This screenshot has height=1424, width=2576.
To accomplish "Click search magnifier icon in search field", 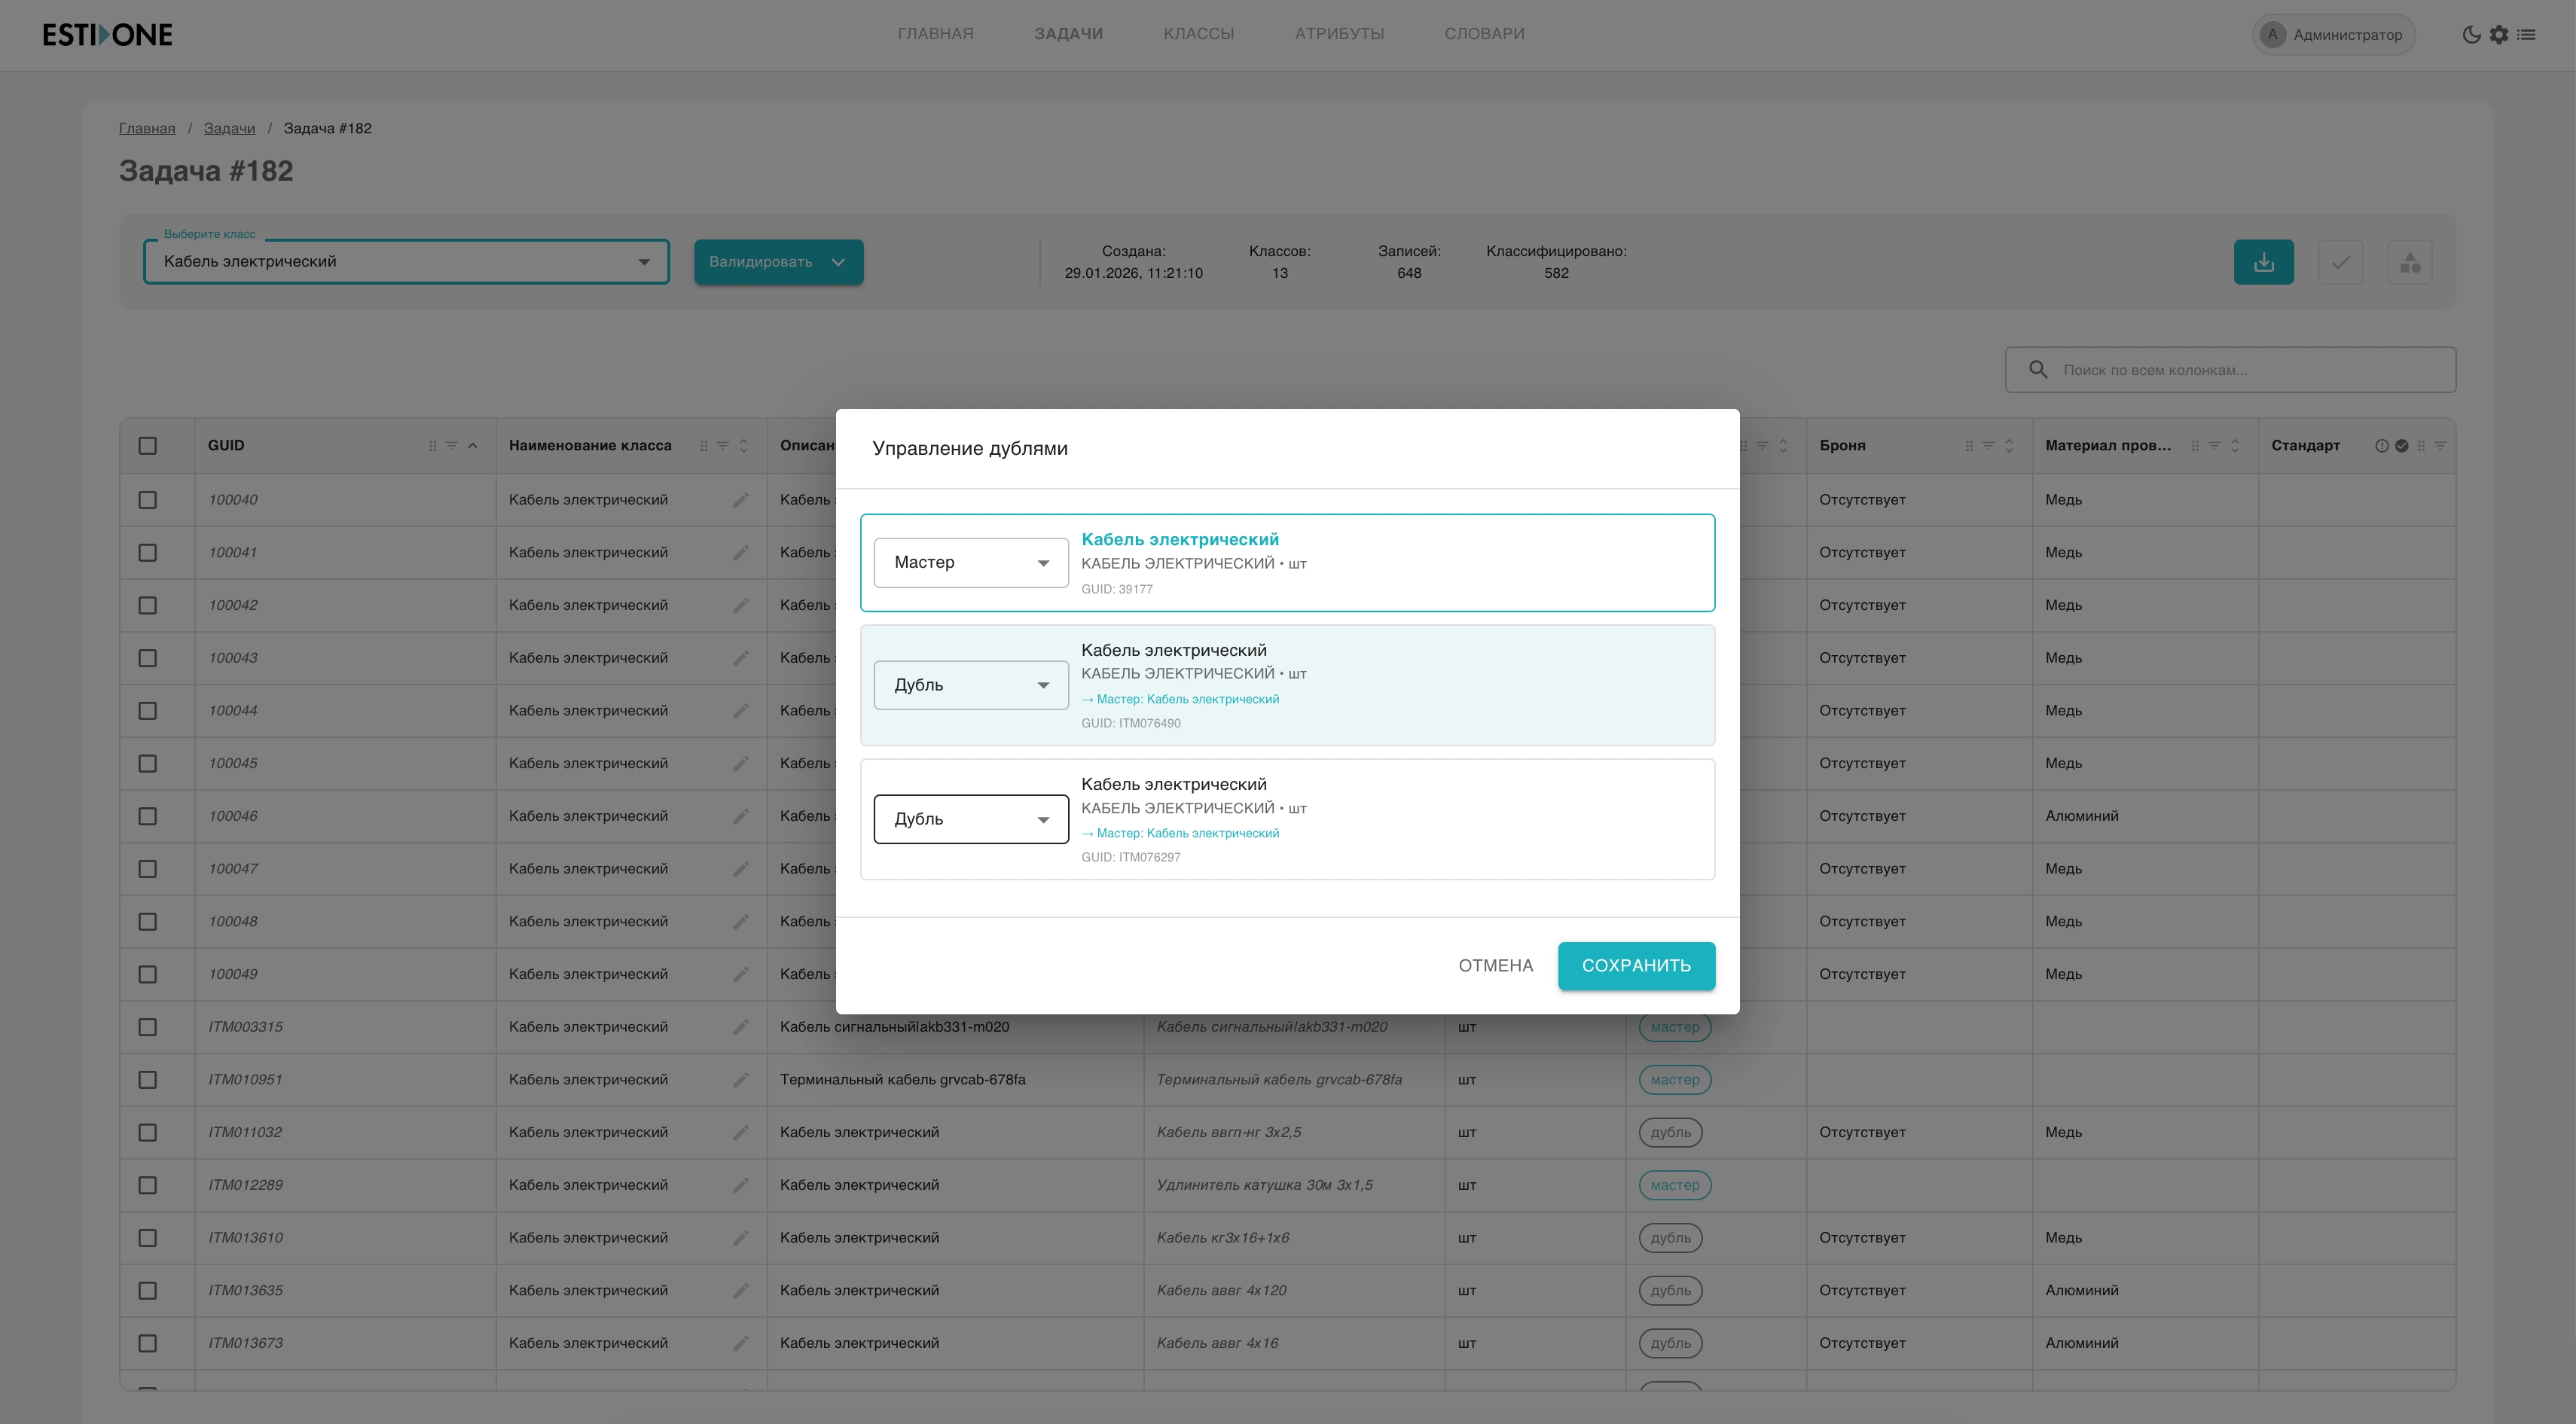I will [x=2037, y=370].
